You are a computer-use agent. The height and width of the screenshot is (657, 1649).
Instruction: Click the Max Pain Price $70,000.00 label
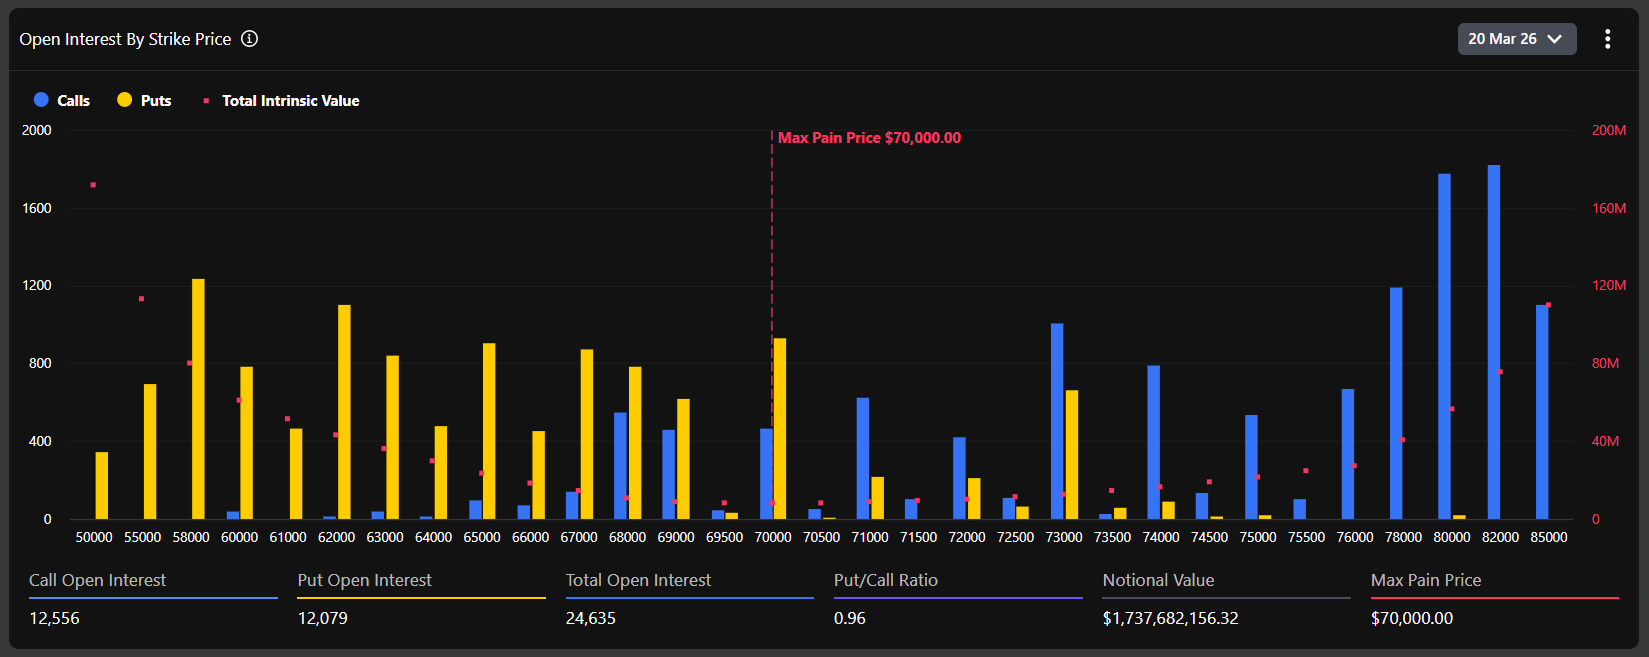869,138
